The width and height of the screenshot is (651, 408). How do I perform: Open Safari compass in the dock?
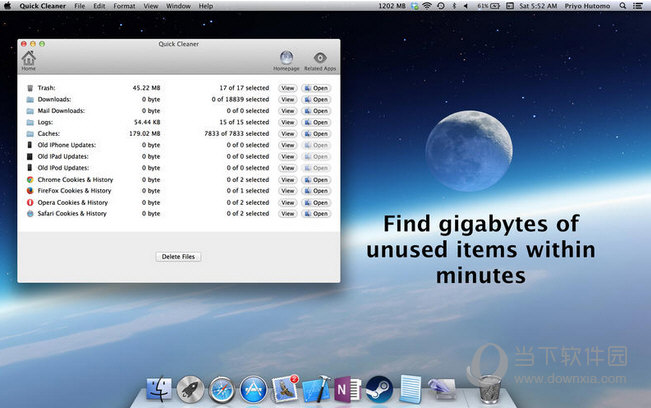point(221,390)
